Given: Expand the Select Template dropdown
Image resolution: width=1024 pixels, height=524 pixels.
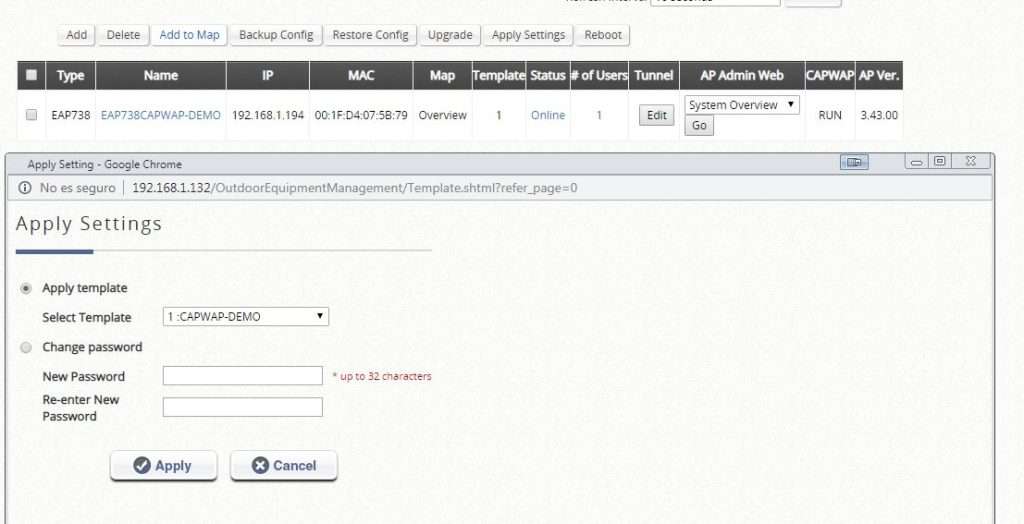Looking at the screenshot, I should [x=246, y=317].
